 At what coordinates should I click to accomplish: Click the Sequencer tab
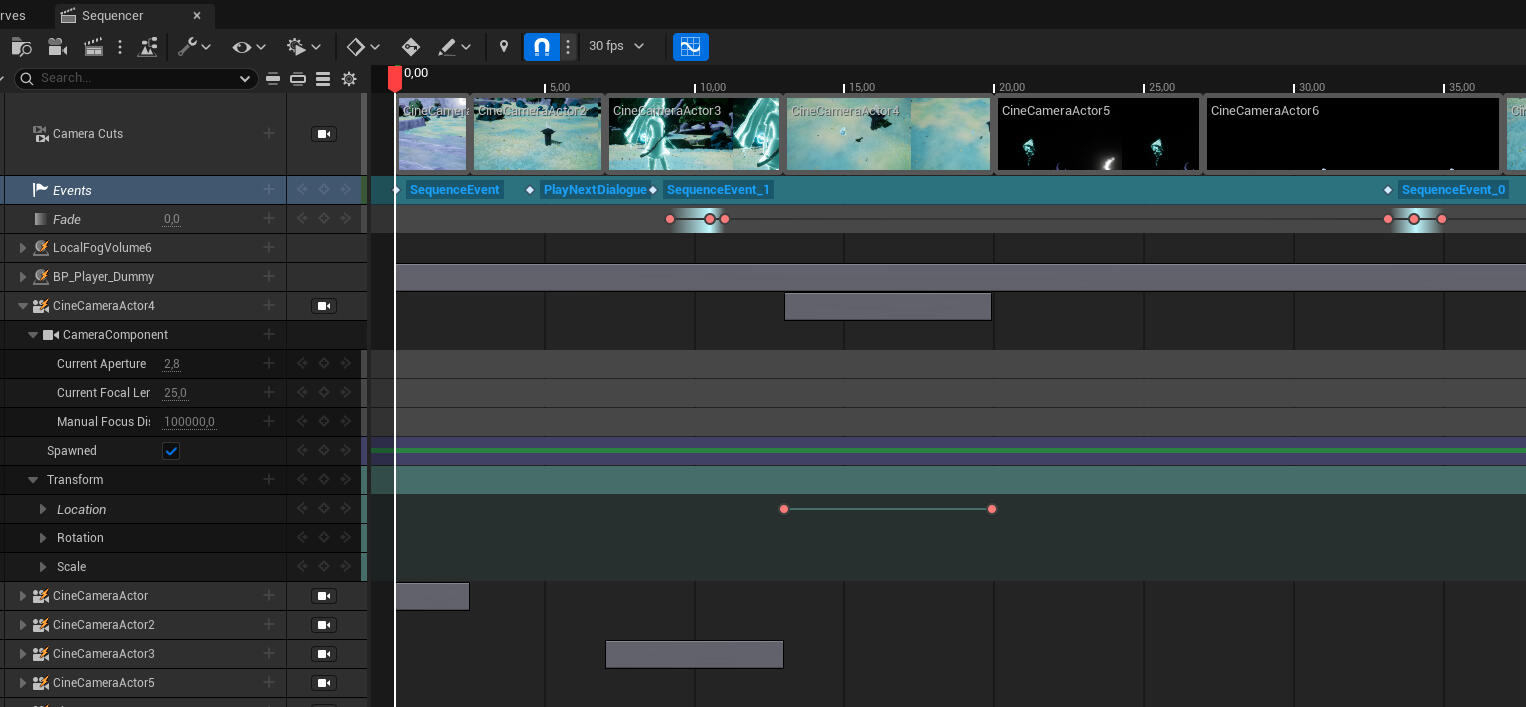[112, 16]
